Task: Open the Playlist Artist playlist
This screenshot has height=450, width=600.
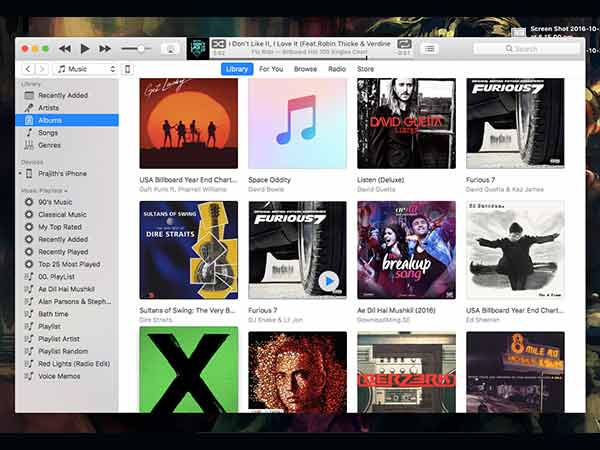Action: tap(67, 339)
